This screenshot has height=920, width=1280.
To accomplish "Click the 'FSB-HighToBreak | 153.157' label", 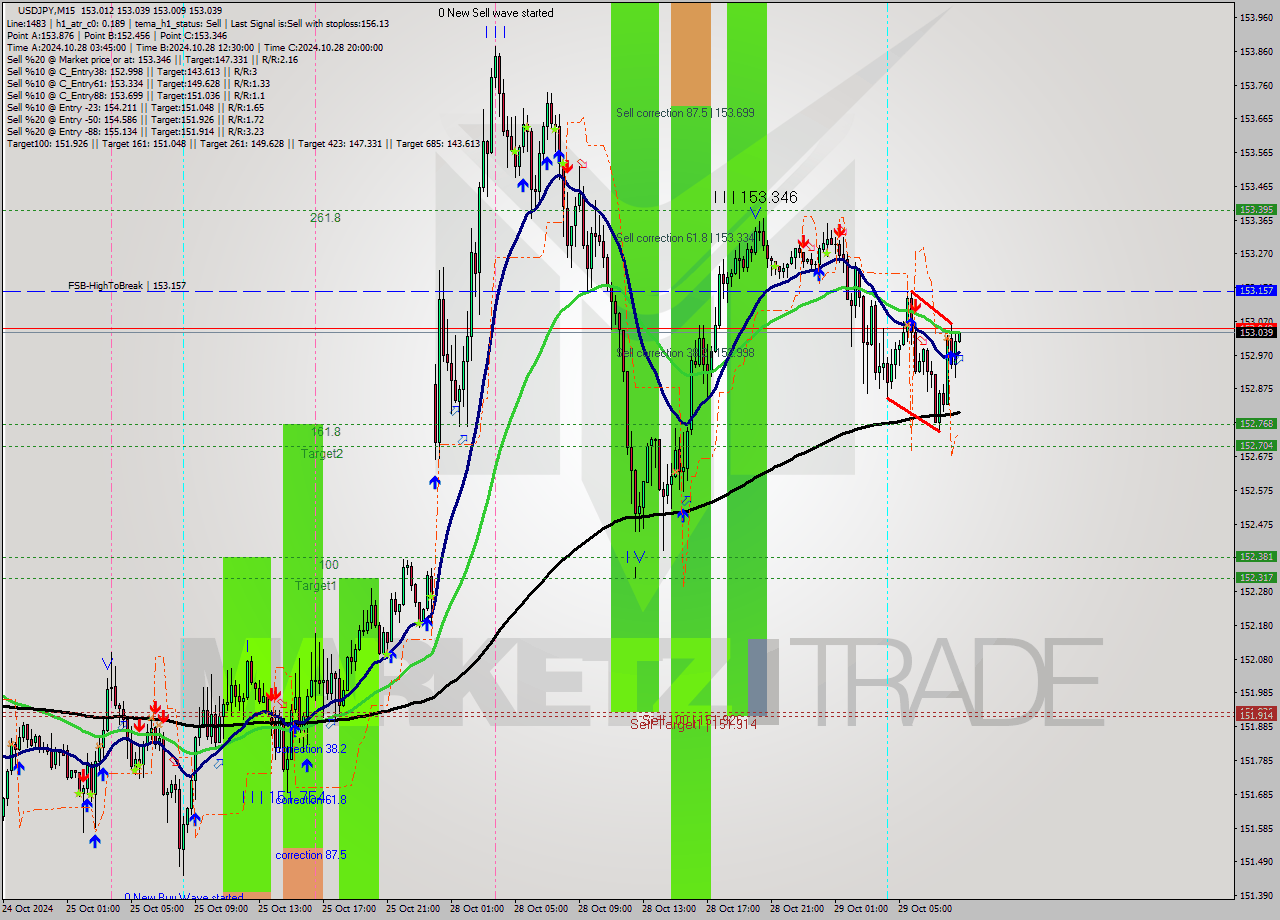I will point(127,286).
